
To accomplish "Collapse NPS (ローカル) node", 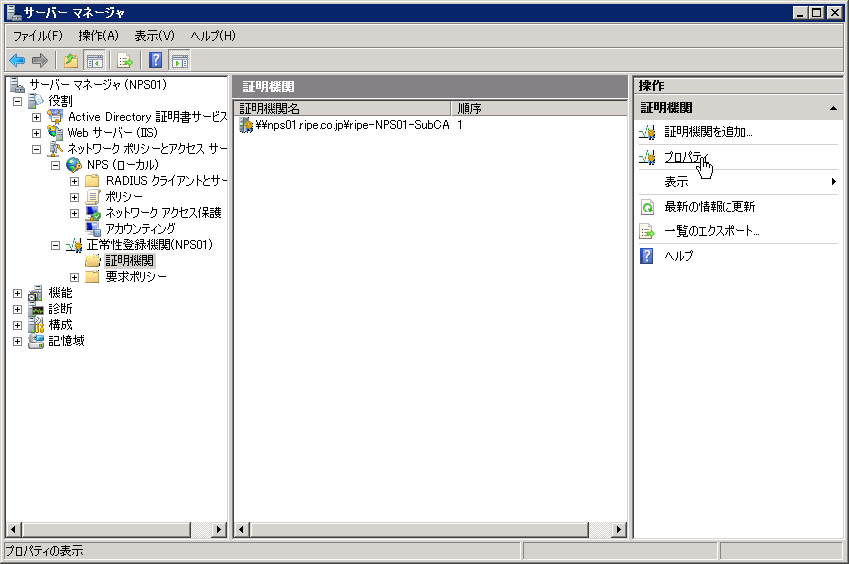I will [x=55, y=165].
